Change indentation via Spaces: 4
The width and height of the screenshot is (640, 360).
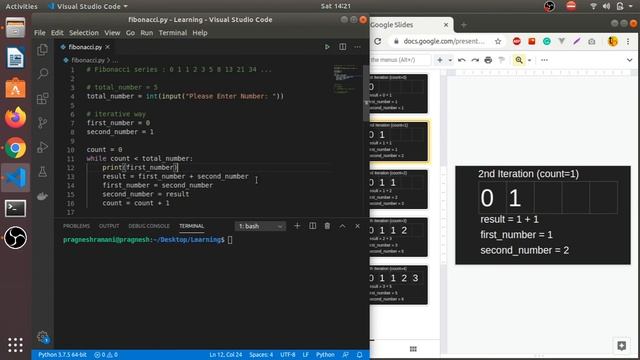point(261,355)
